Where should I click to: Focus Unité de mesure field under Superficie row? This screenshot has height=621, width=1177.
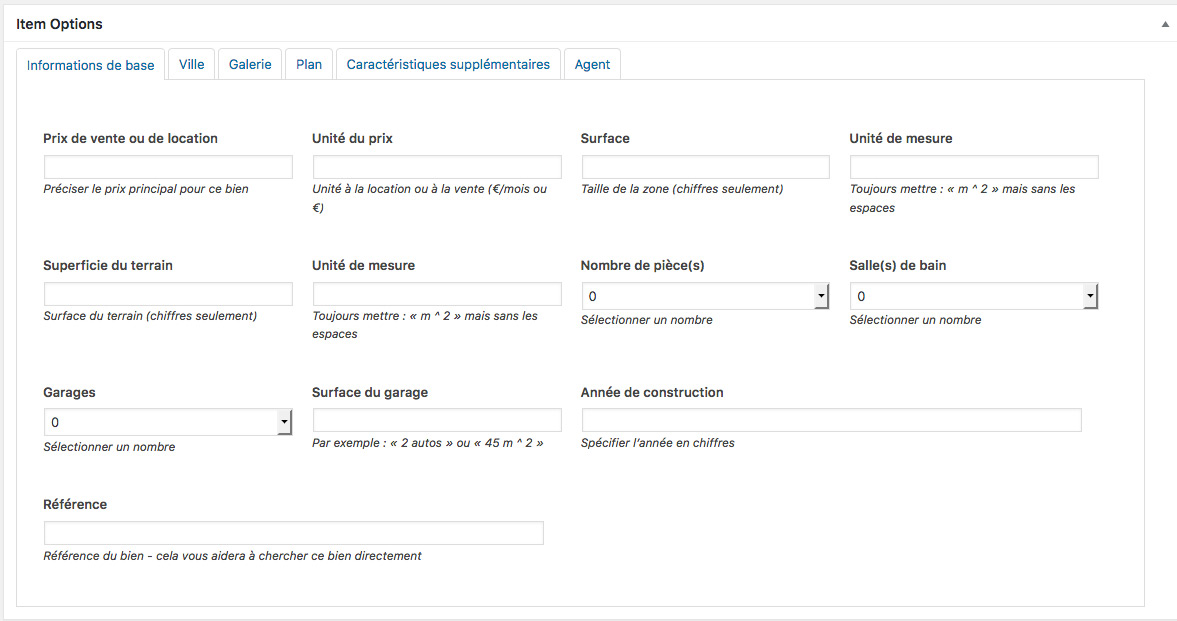437,294
